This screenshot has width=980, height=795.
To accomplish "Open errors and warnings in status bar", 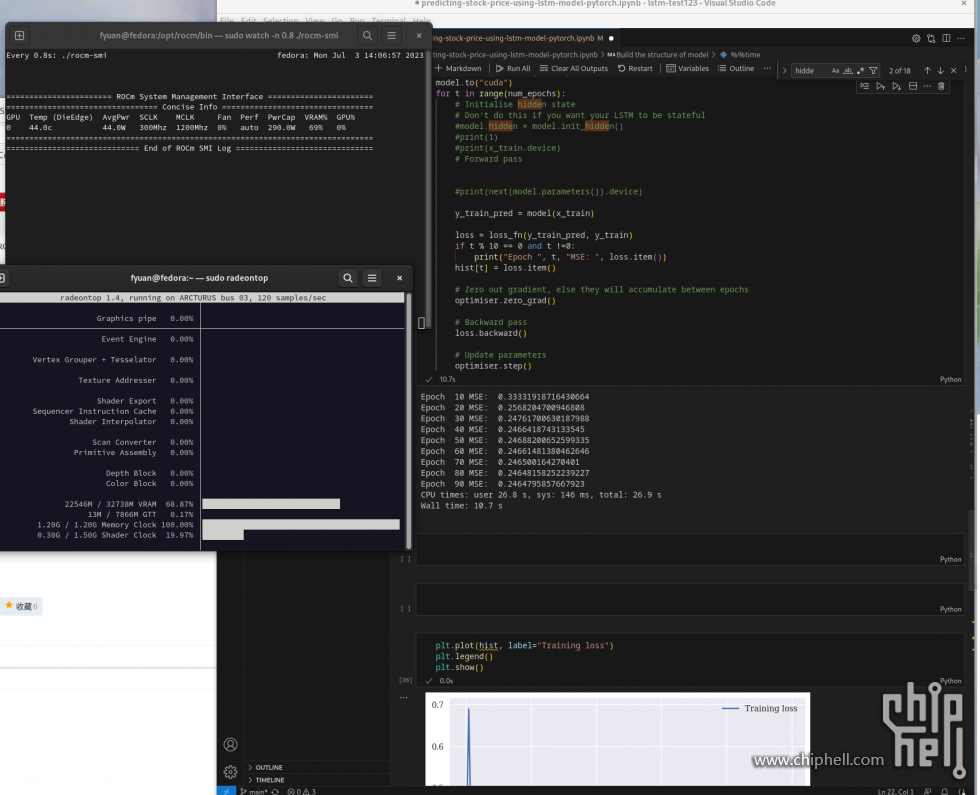I will (x=302, y=791).
